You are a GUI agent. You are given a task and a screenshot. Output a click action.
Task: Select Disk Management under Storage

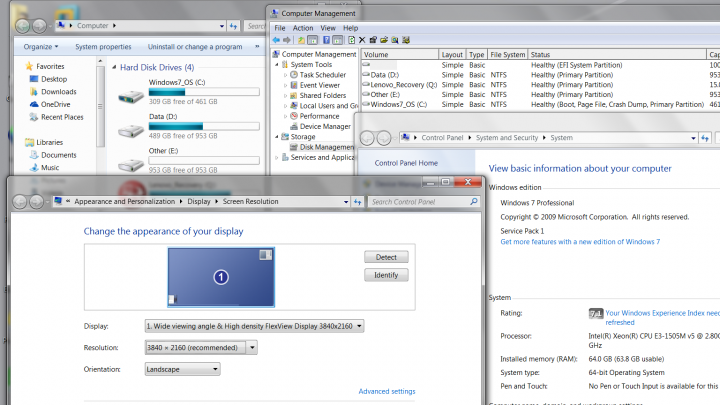pyautogui.click(x=327, y=147)
